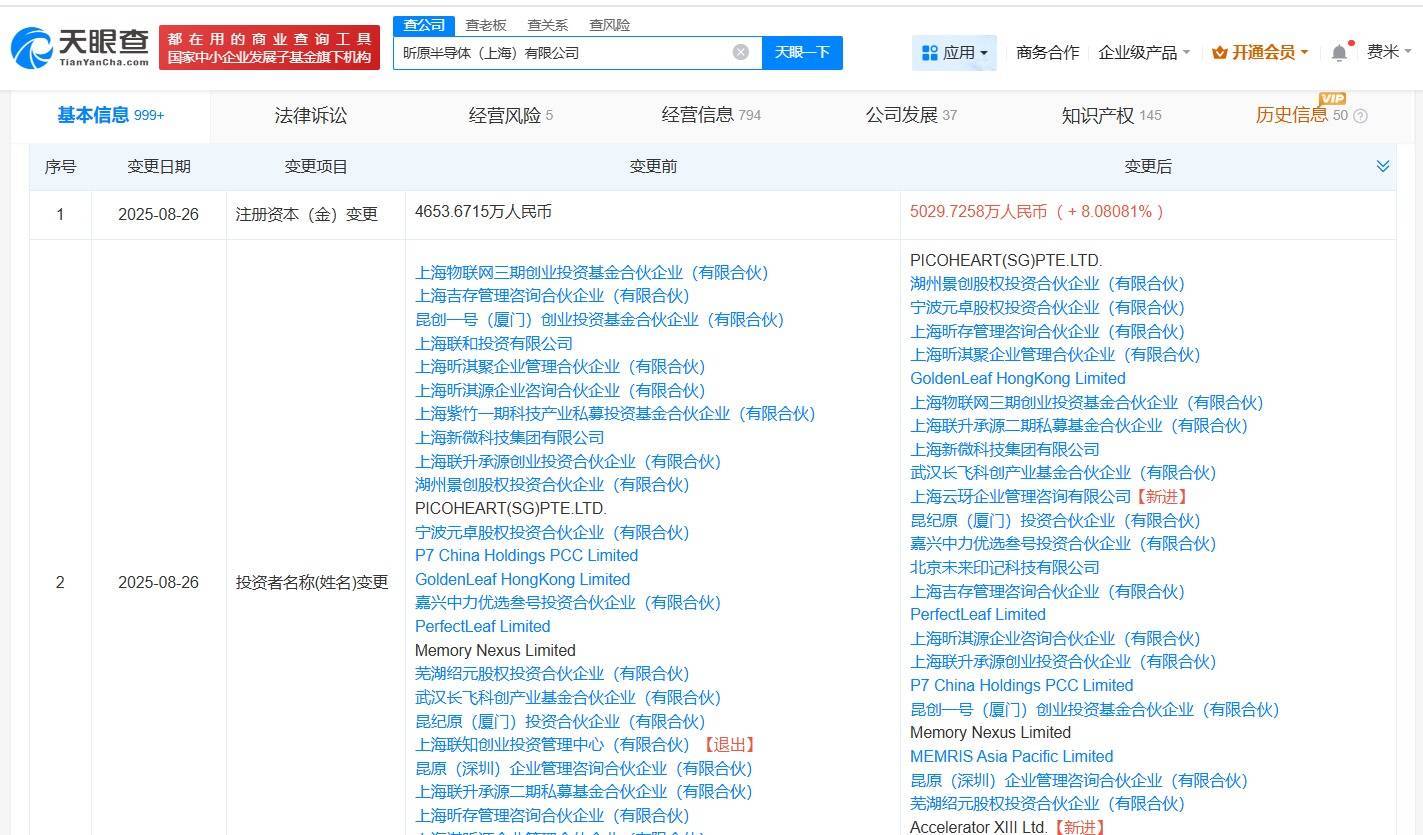Screen dimensions: 1423x835
Task: Select PICOHEART(SG)PTE.LTD. in 变更后 column
Action: (1006, 260)
